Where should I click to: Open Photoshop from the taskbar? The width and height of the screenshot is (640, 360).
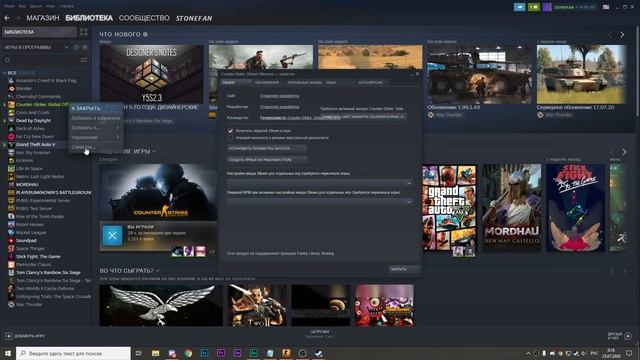[x=204, y=353]
